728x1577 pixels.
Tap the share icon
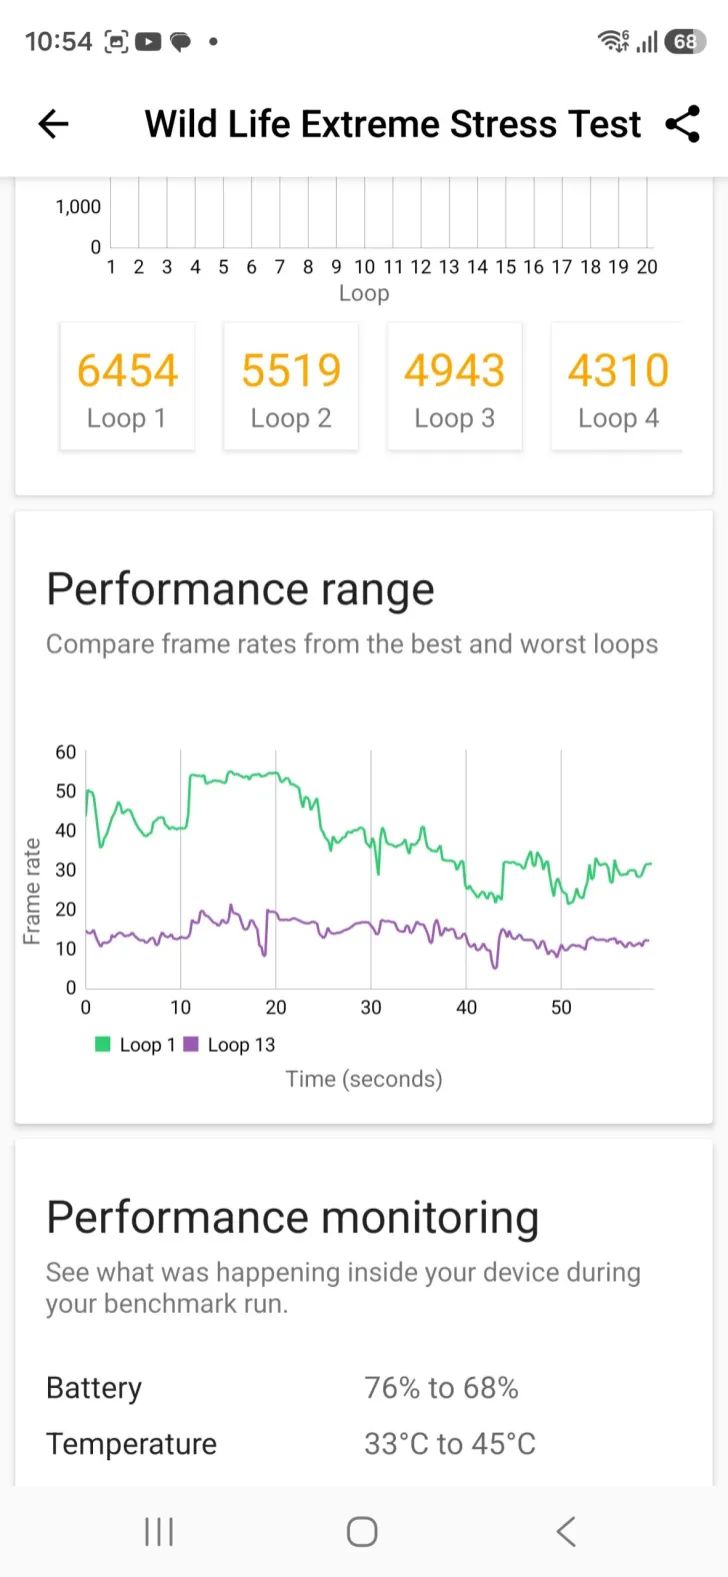pyautogui.click(x=683, y=124)
